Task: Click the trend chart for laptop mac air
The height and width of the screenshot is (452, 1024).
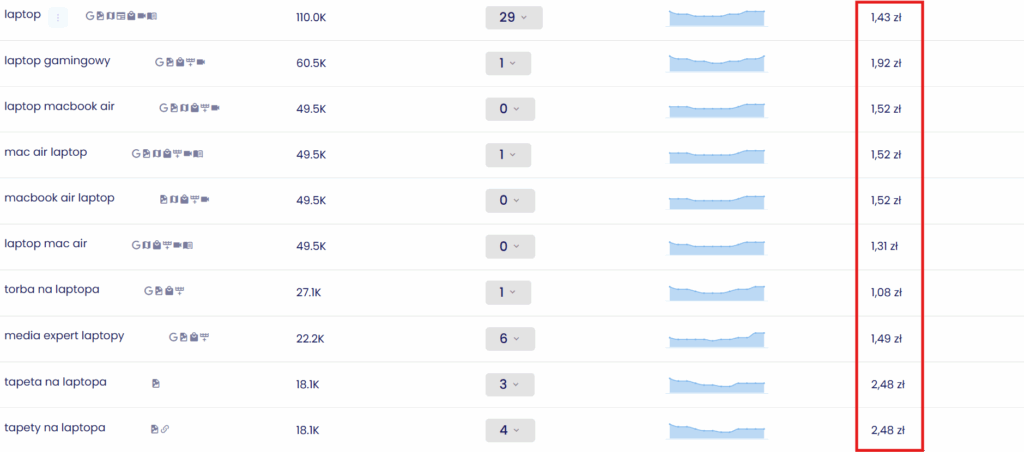Action: 716,248
